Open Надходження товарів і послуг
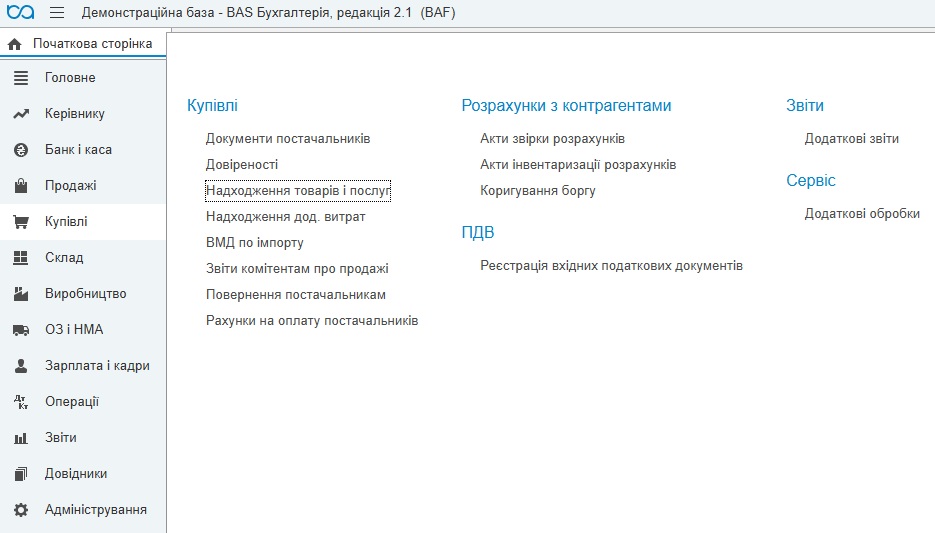Image resolution: width=935 pixels, height=533 pixels. tap(297, 191)
